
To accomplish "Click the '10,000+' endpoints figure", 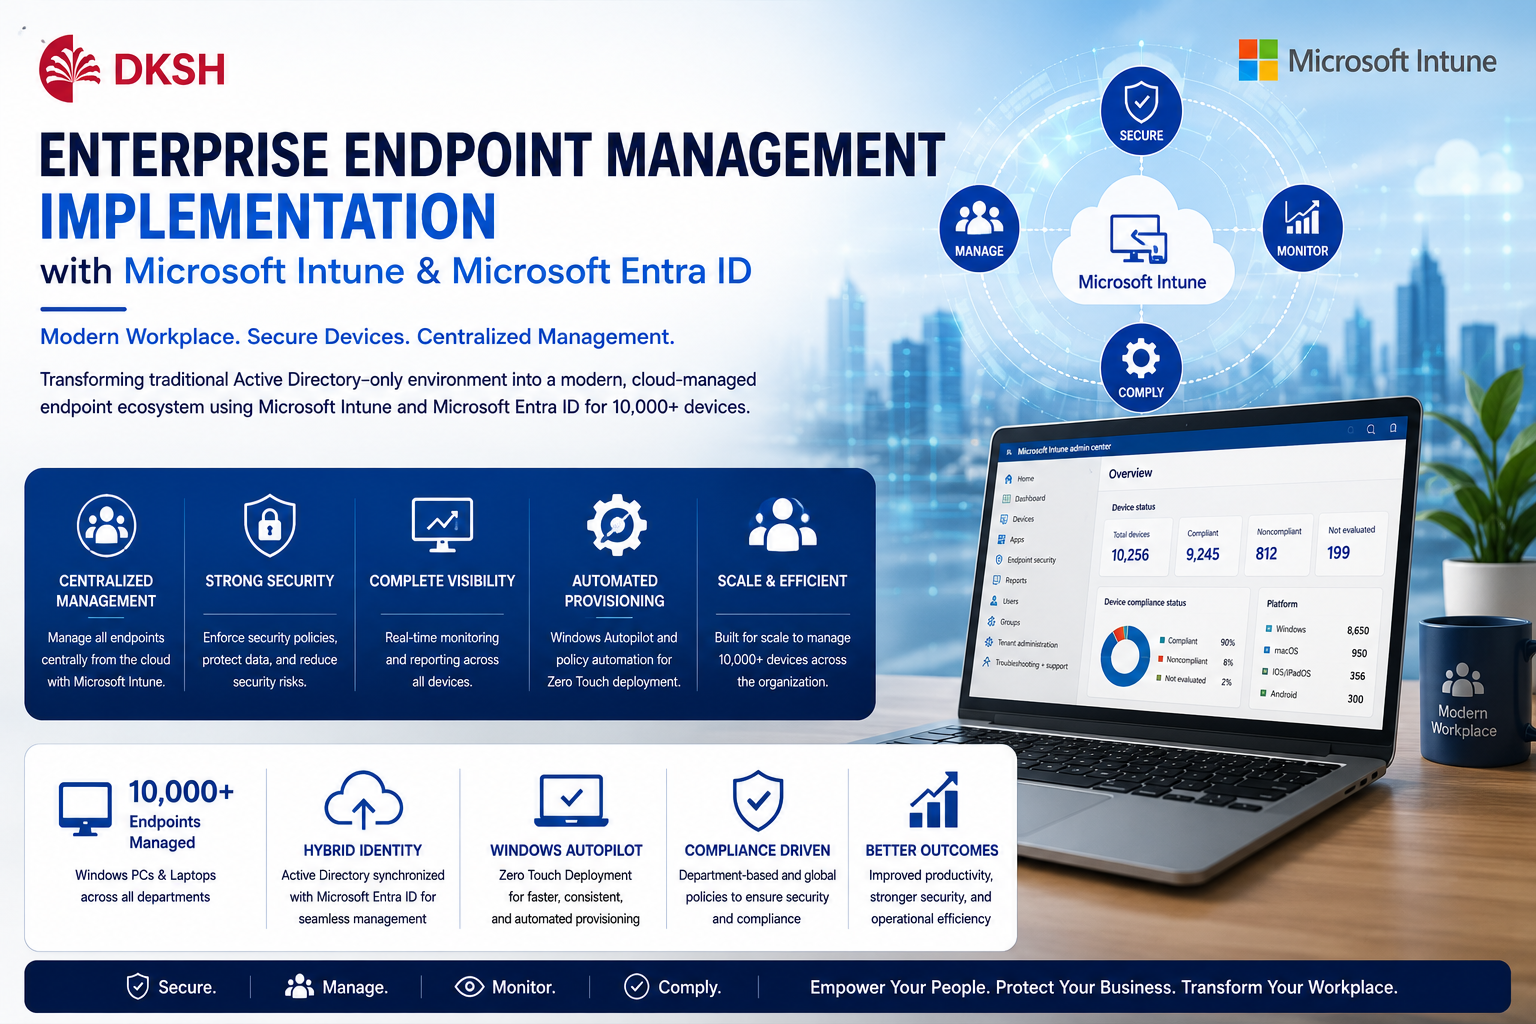I will pyautogui.click(x=181, y=791).
